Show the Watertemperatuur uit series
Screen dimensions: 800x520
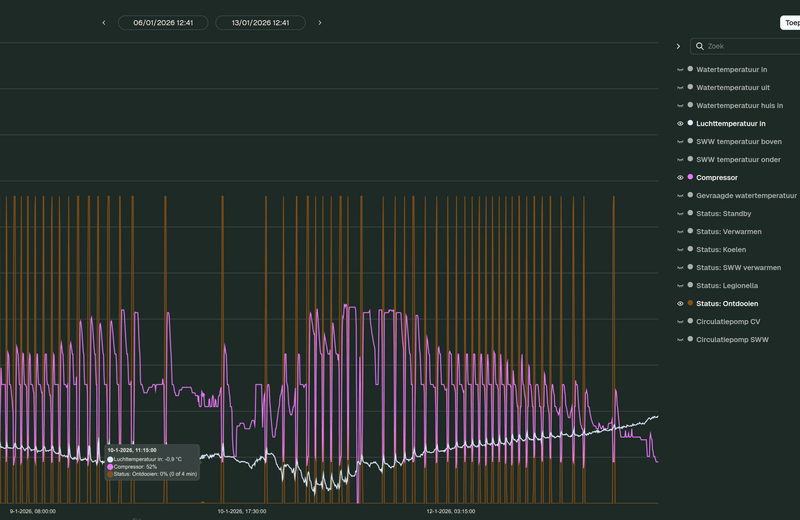680,87
